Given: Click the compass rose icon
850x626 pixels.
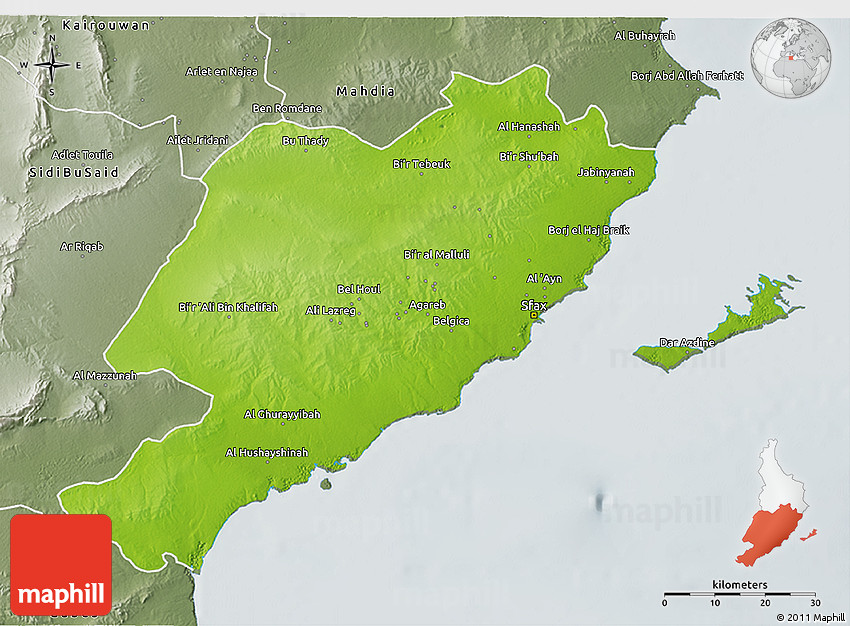Looking at the screenshot, I should (52, 66).
